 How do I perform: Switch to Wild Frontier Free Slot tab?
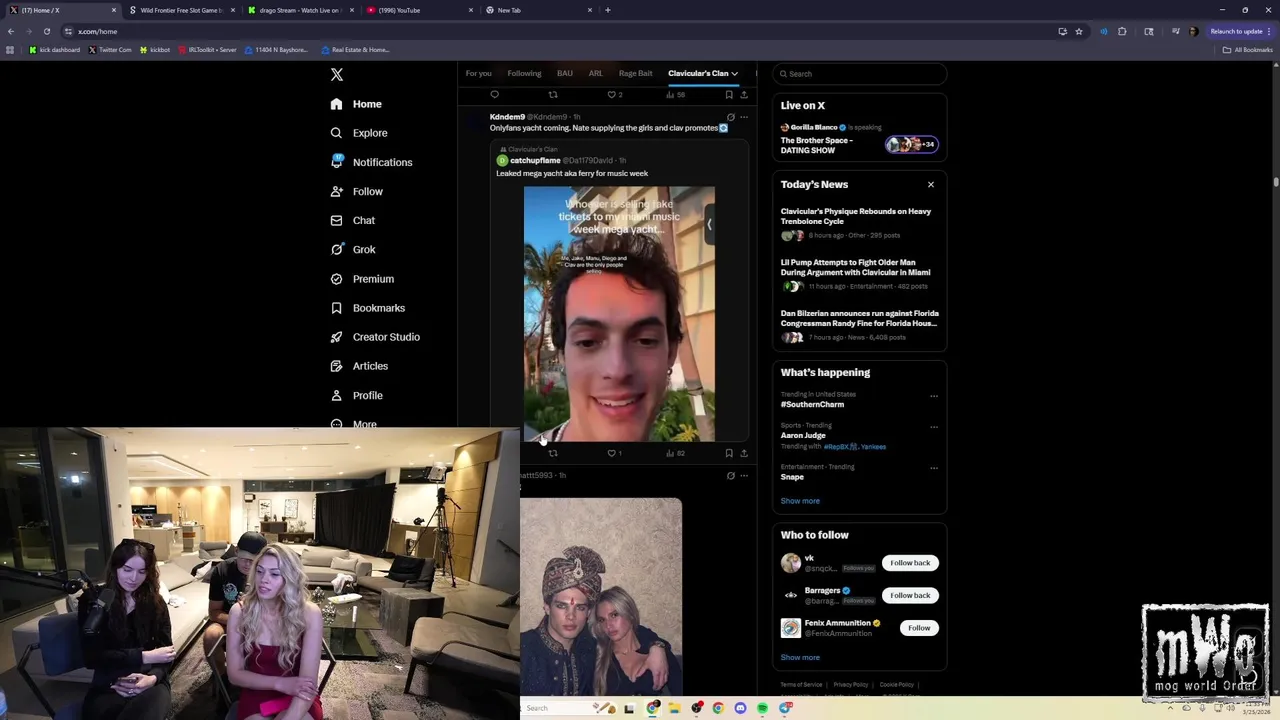[180, 10]
